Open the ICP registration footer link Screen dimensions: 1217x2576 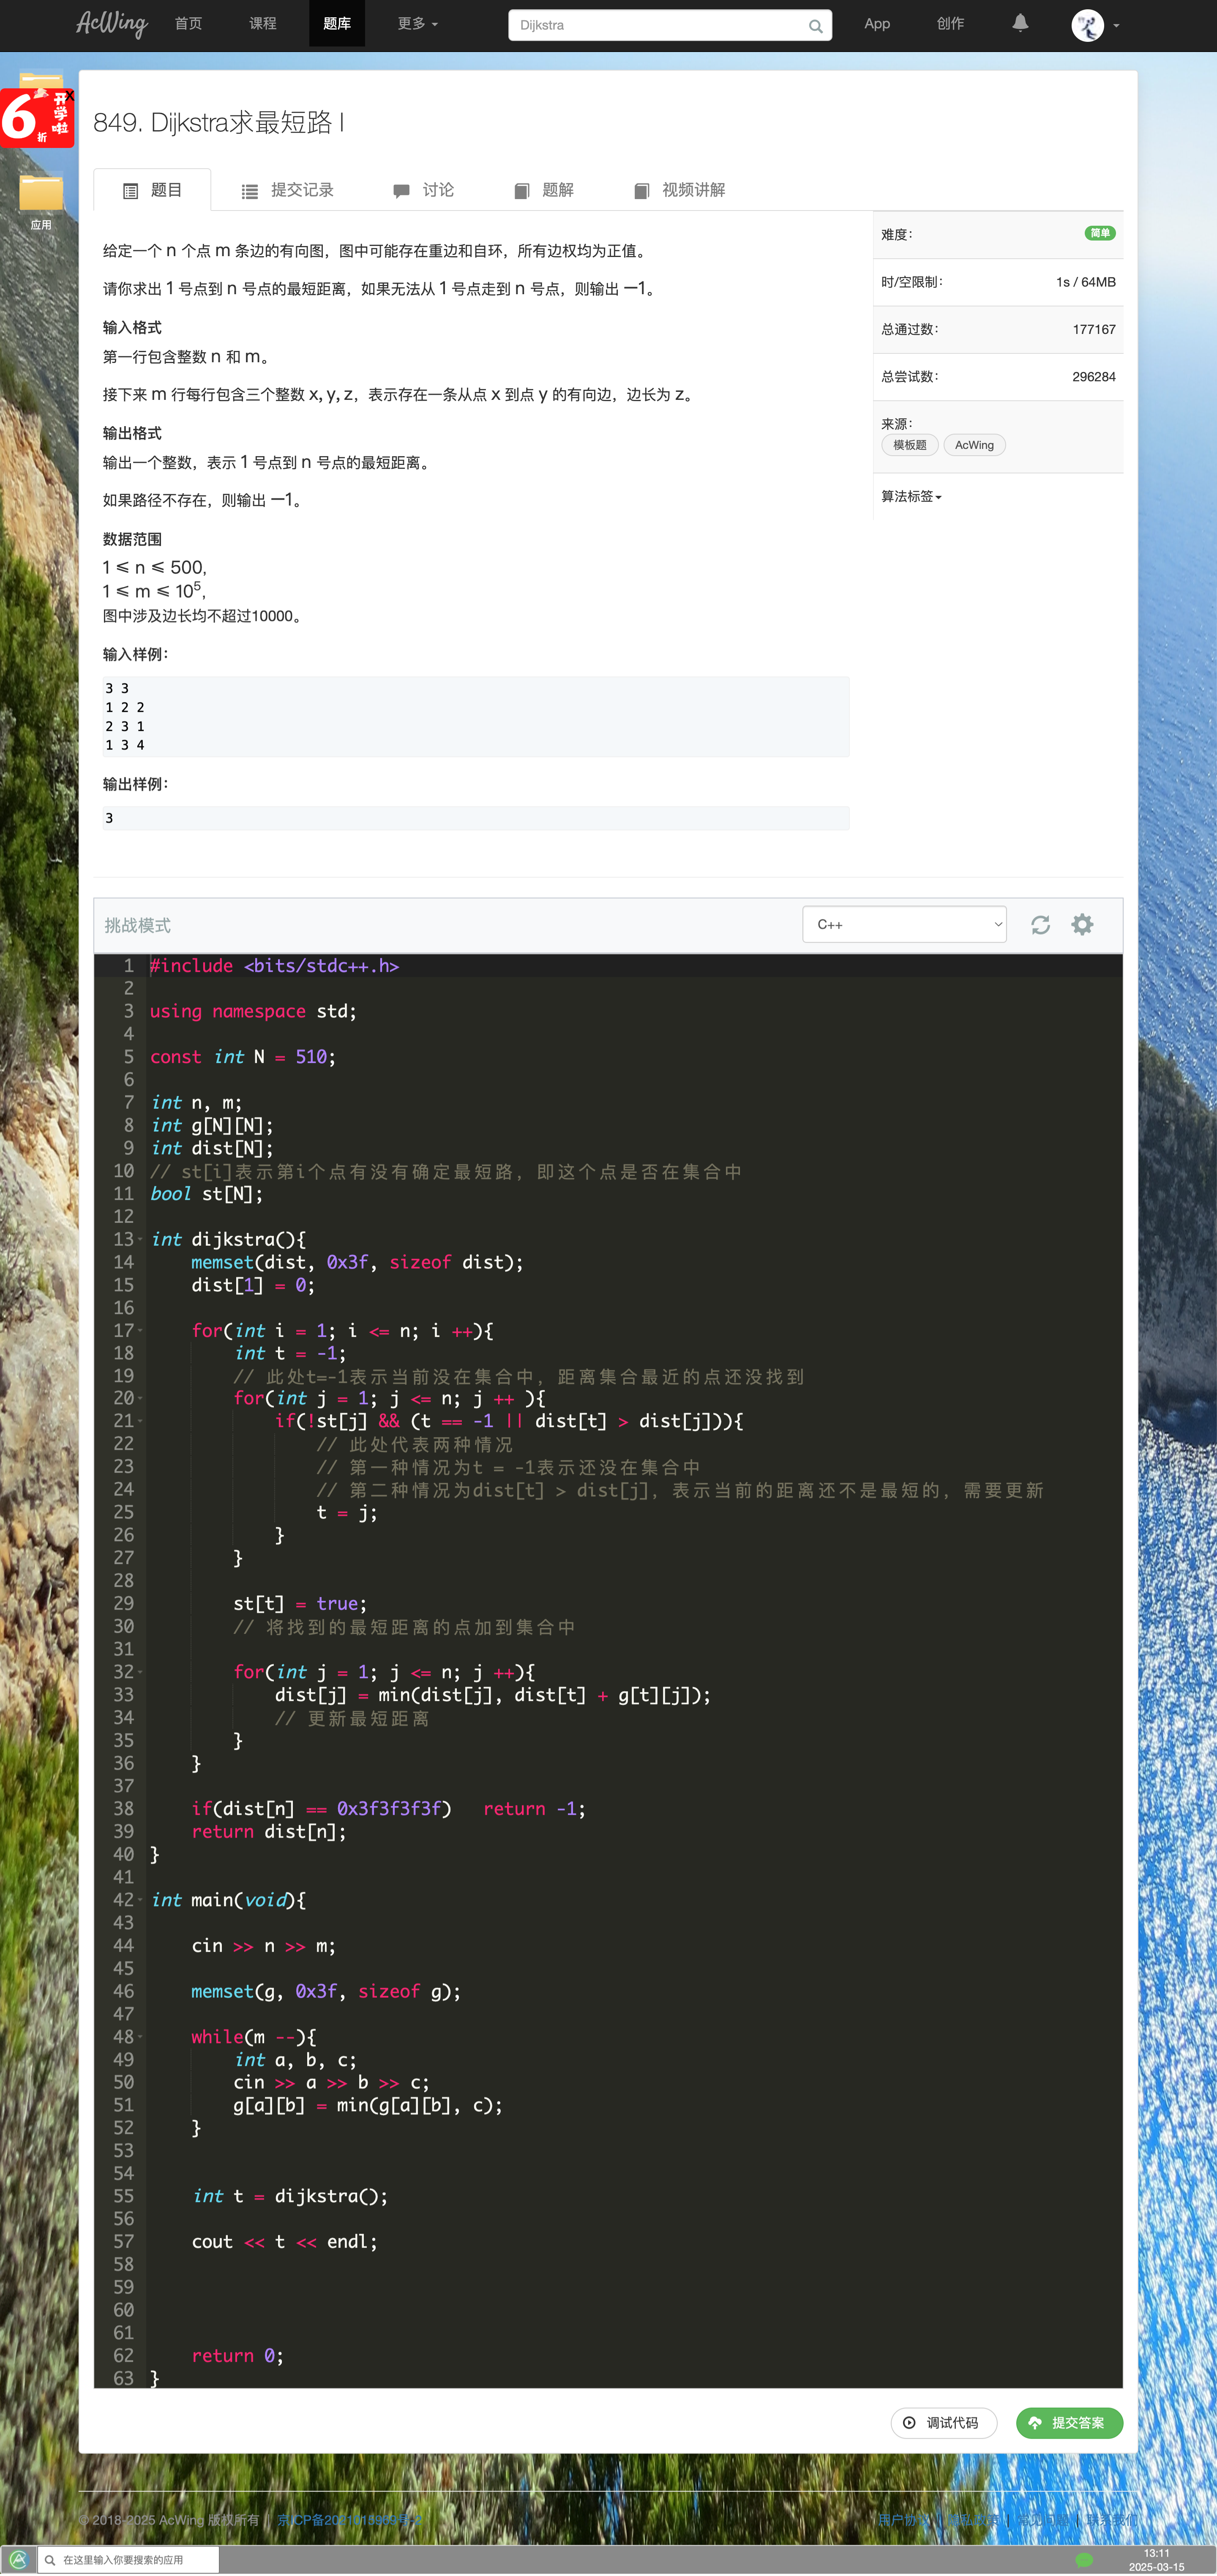pyautogui.click(x=349, y=2520)
